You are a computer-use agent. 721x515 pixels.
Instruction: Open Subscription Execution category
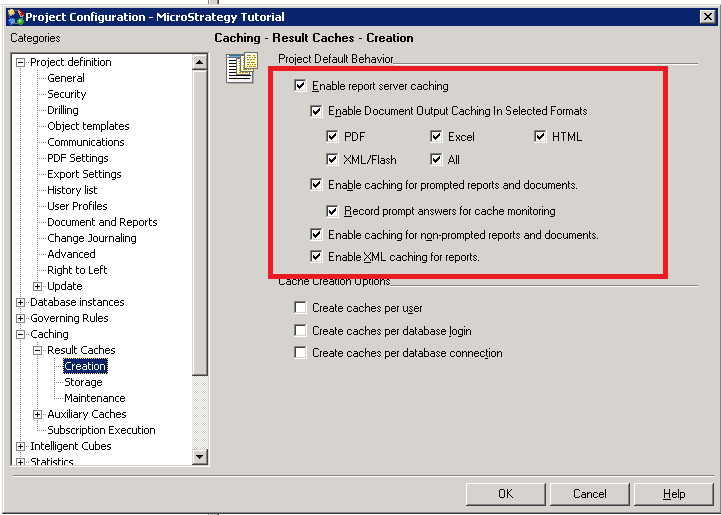[x=101, y=430]
